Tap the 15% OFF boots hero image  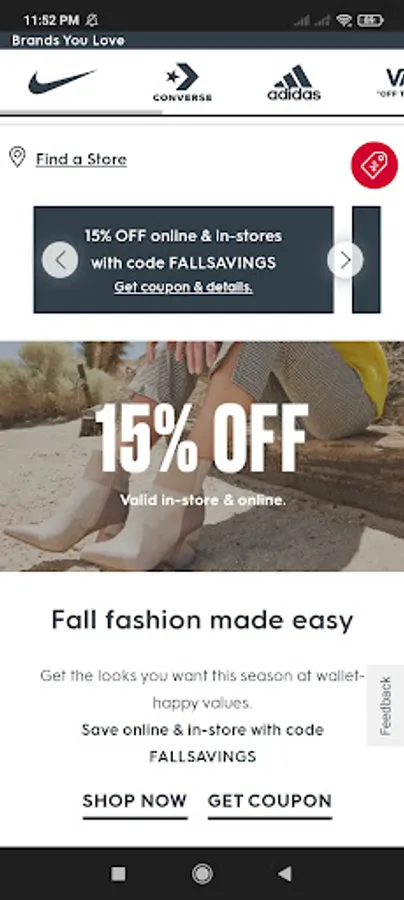(202, 456)
